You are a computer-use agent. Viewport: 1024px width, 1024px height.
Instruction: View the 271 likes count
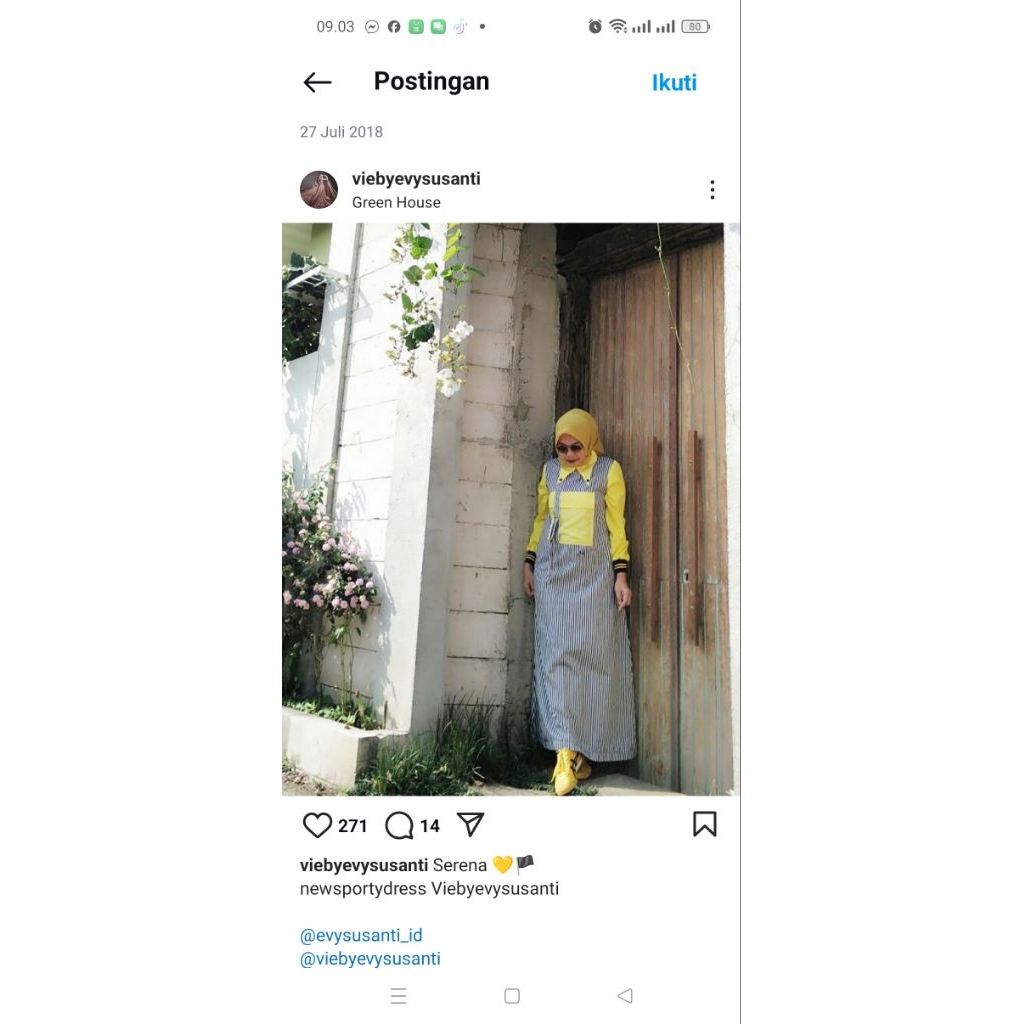(353, 826)
